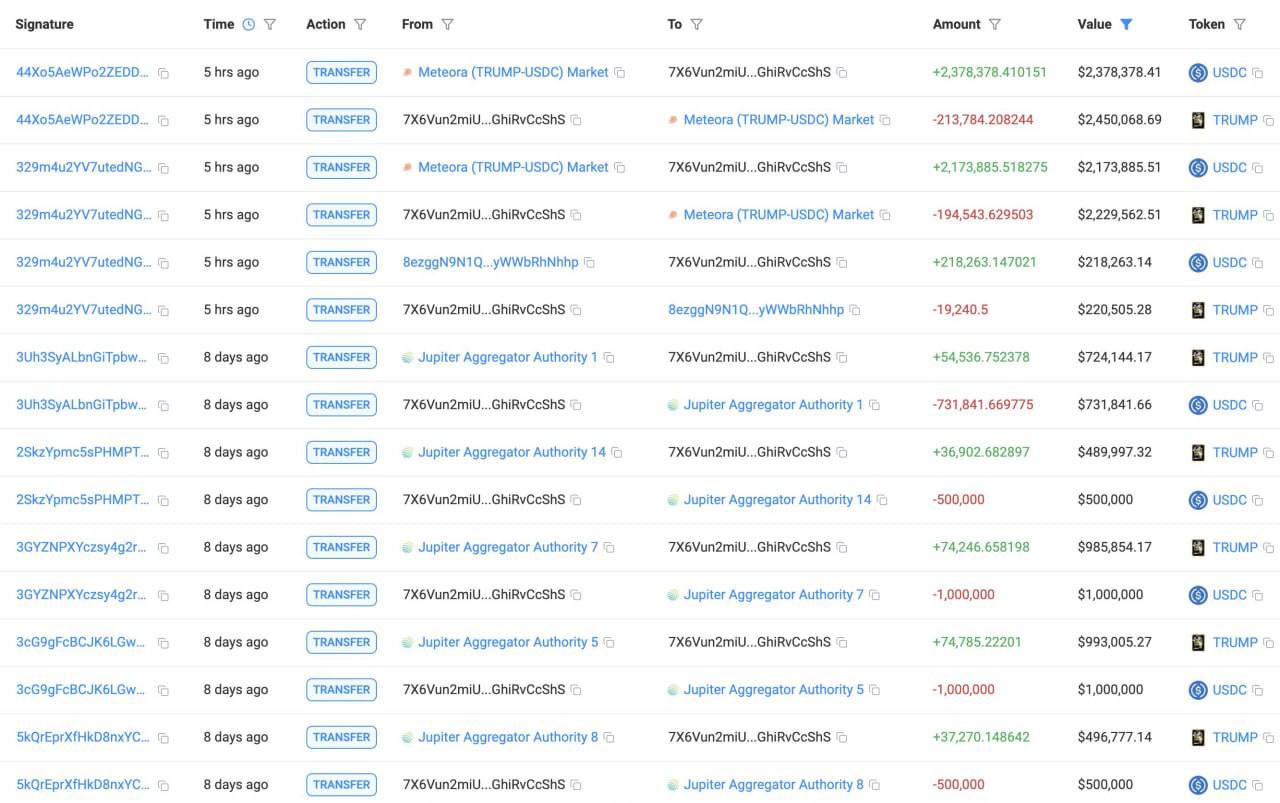Click the Signature column header
Screen dimensions: 1280x803
44,24
